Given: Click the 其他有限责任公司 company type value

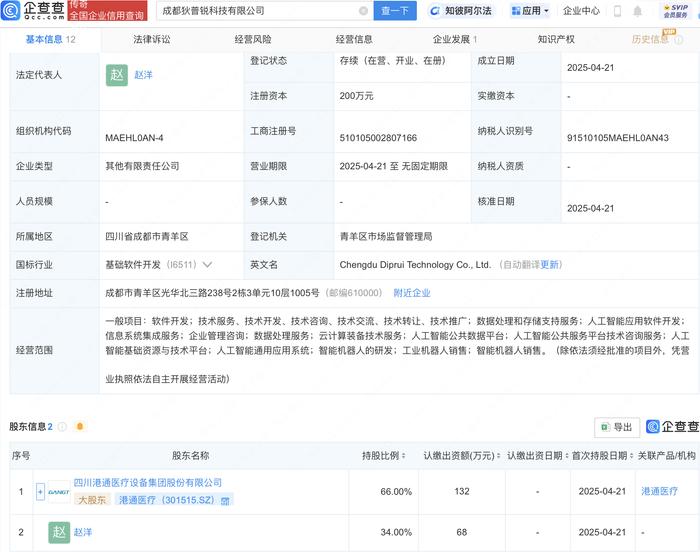Looking at the screenshot, I should [x=142, y=166].
